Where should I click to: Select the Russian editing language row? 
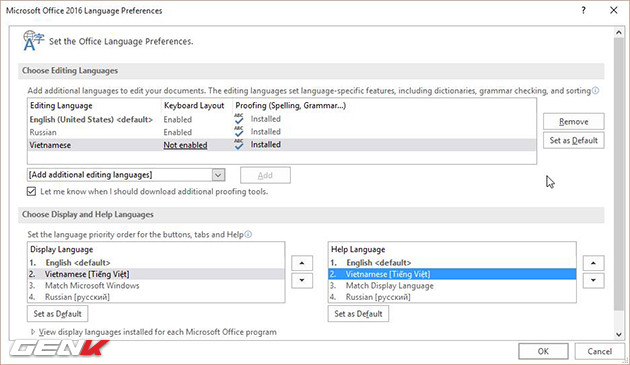[282, 132]
